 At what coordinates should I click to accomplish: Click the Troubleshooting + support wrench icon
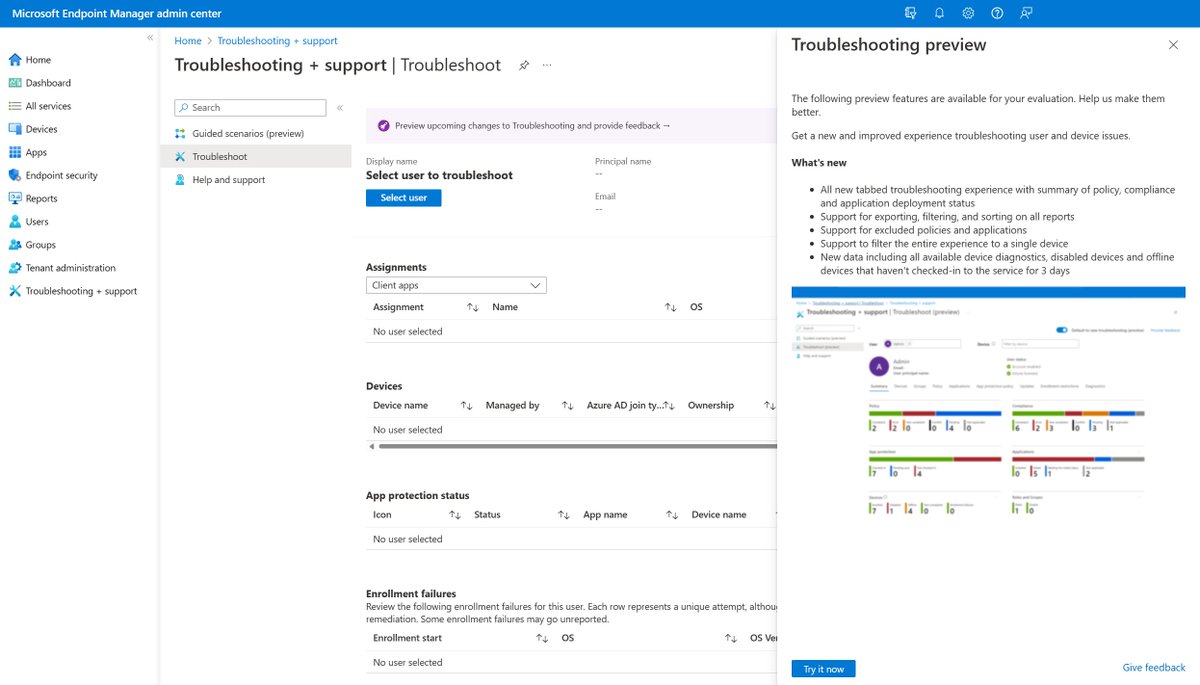pos(15,291)
